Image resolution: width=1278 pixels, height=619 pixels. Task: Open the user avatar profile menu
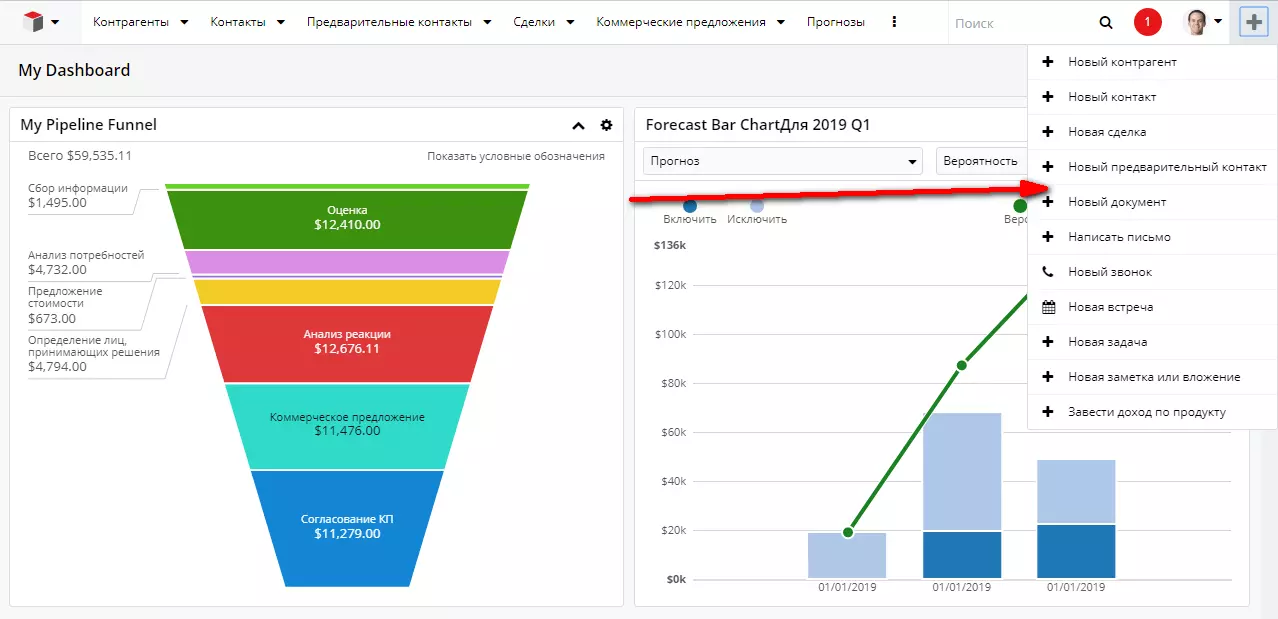click(x=1203, y=21)
